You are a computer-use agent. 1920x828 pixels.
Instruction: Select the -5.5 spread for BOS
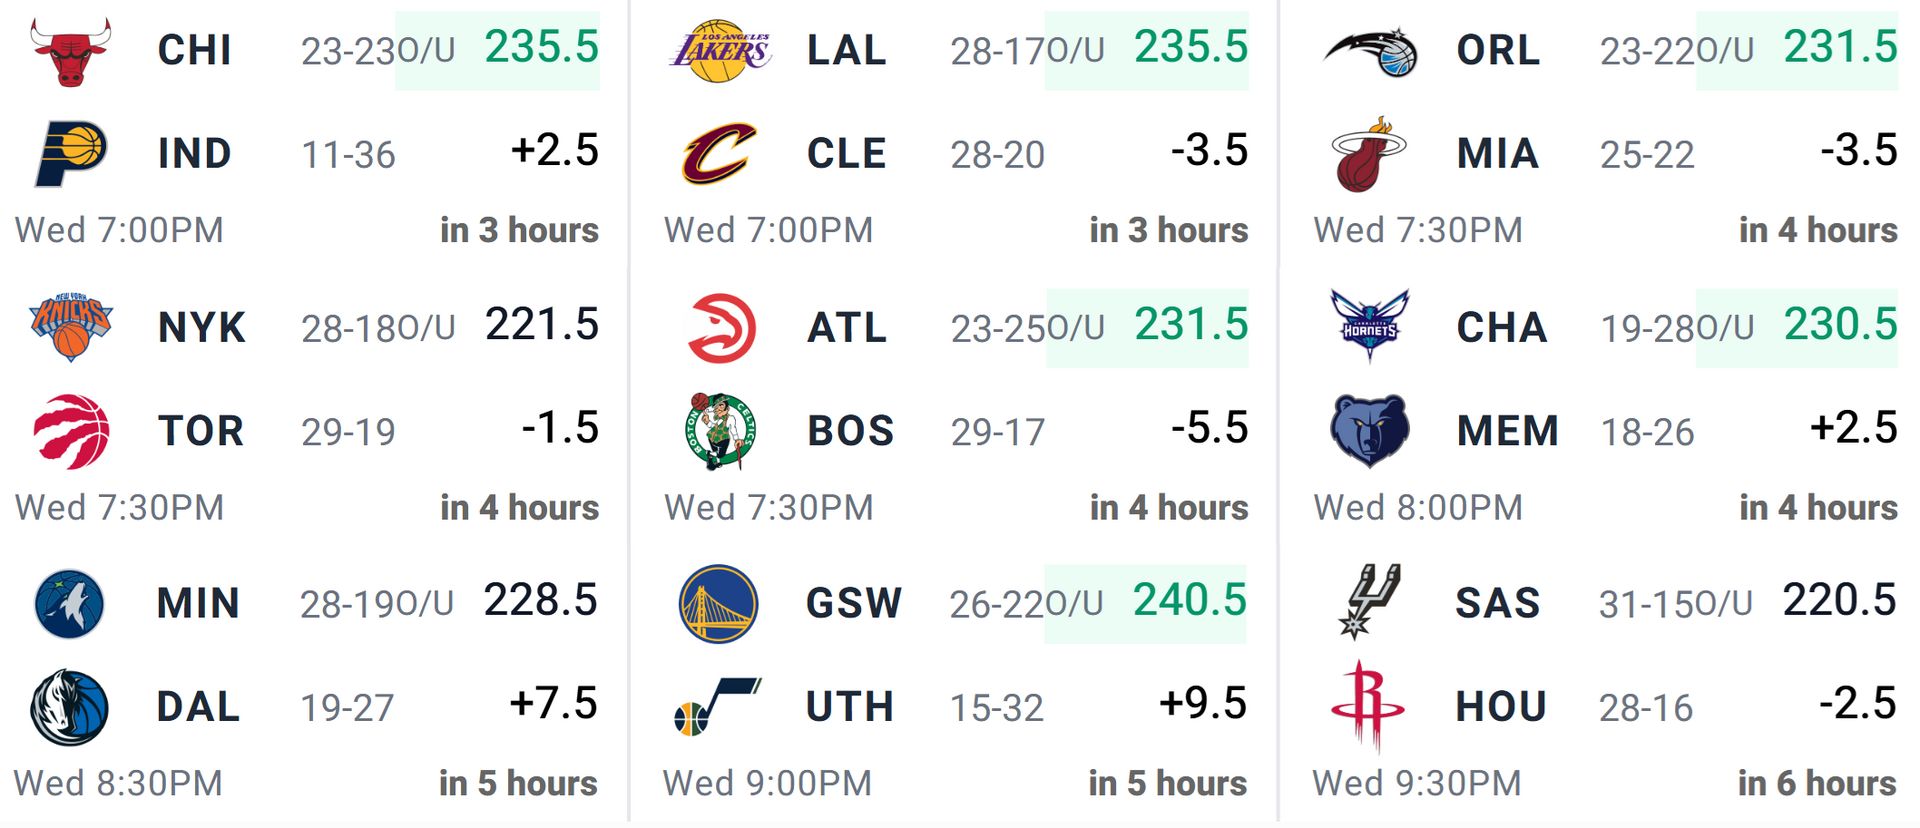coord(1210,428)
